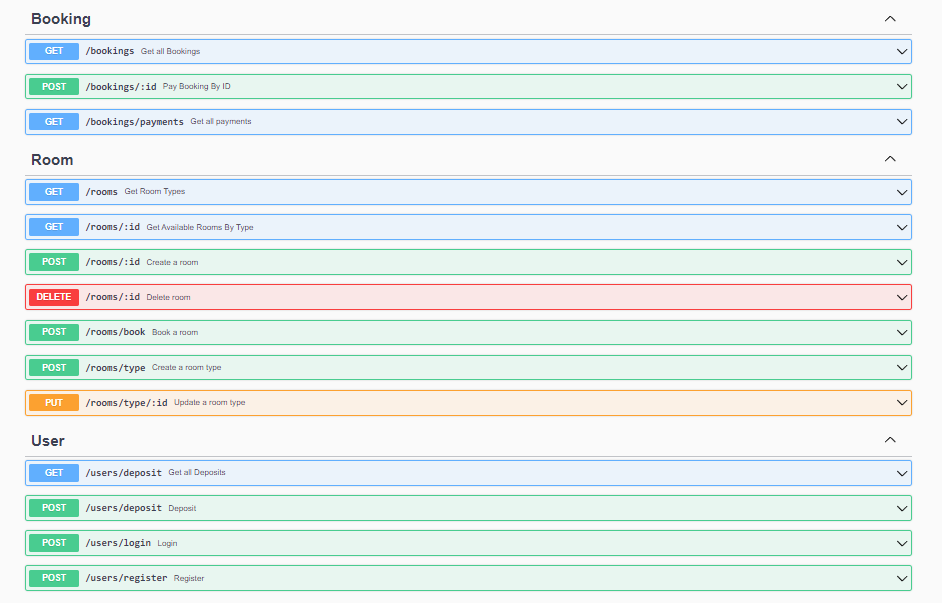This screenshot has width=942, height=603.
Task: Select the Room section heading
Action: point(52,160)
